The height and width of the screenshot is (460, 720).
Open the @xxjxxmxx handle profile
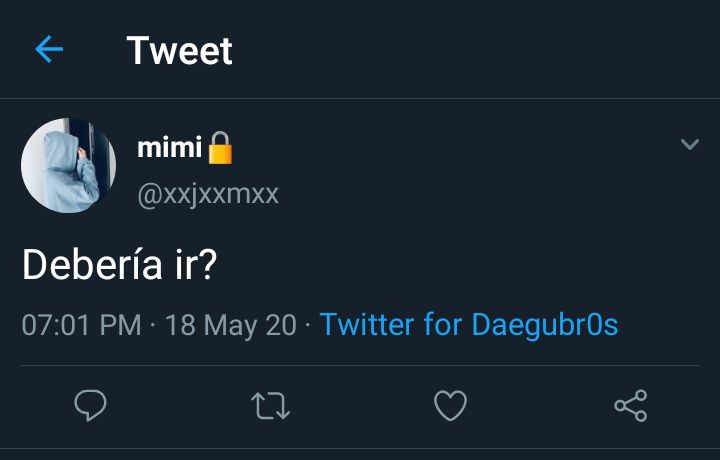208,195
